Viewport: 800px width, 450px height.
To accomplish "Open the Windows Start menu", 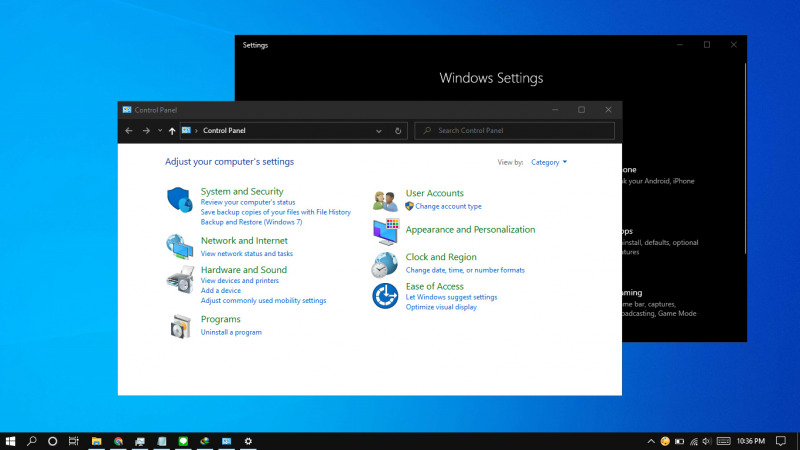I will [x=10, y=441].
